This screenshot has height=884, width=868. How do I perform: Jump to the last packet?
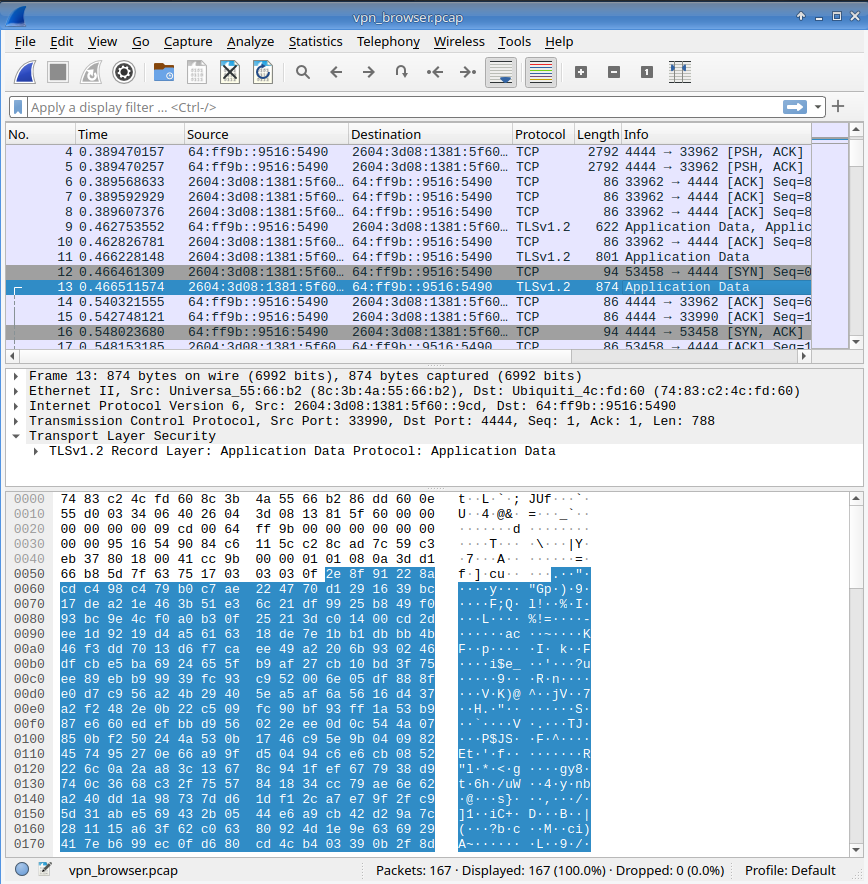pos(468,72)
